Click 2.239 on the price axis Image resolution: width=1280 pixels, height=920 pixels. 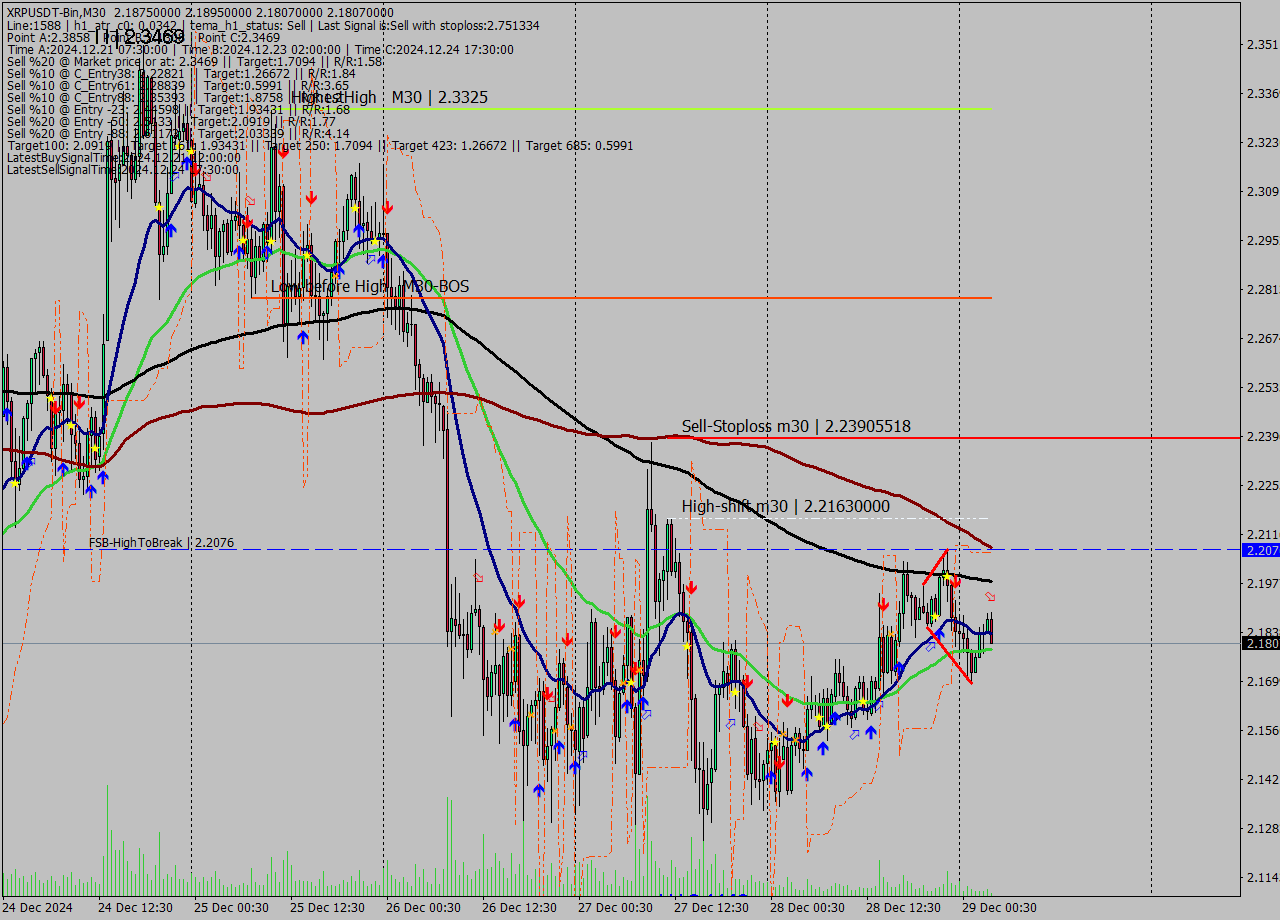[1263, 436]
